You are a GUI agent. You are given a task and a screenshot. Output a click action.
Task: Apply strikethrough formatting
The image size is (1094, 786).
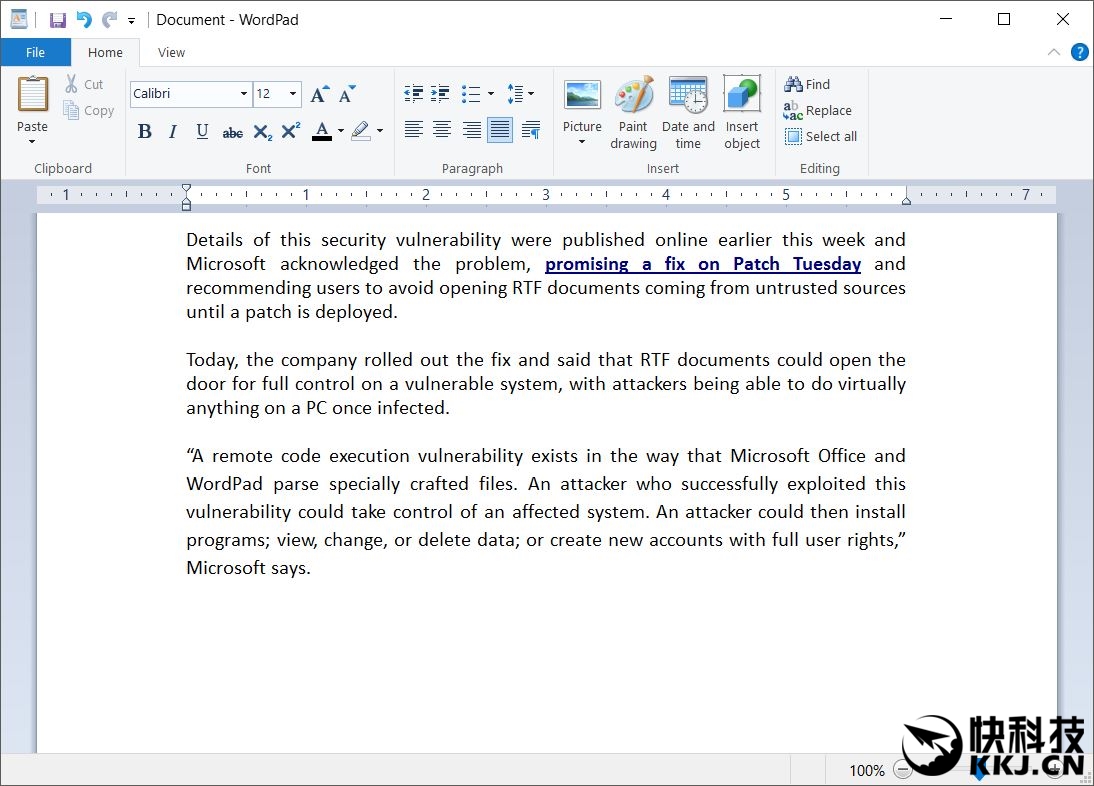pyautogui.click(x=232, y=131)
